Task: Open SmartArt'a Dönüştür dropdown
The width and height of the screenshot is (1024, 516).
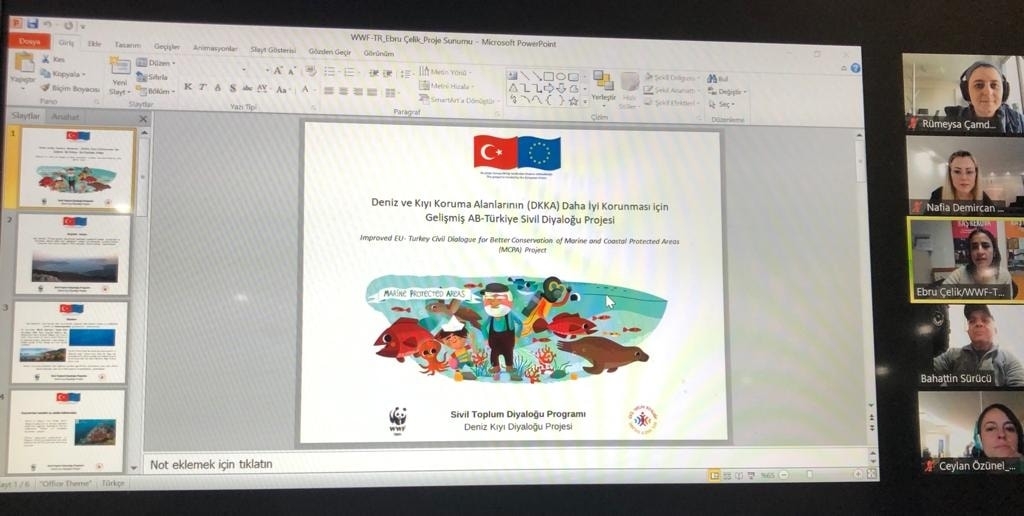Action: point(460,100)
